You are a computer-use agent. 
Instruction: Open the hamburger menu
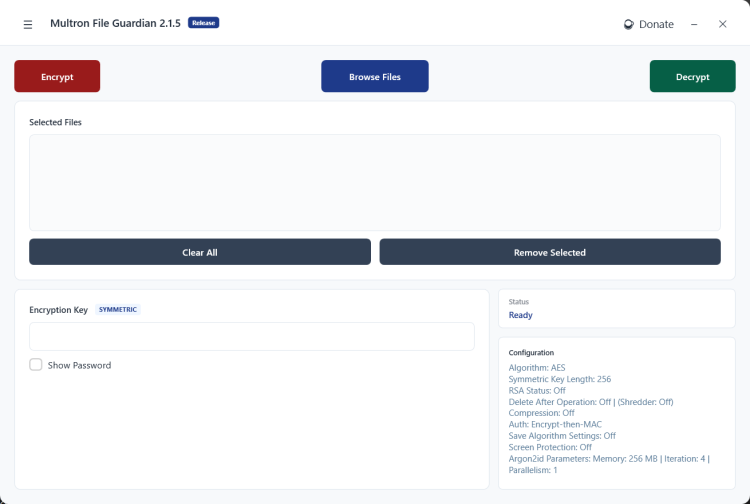point(28,24)
